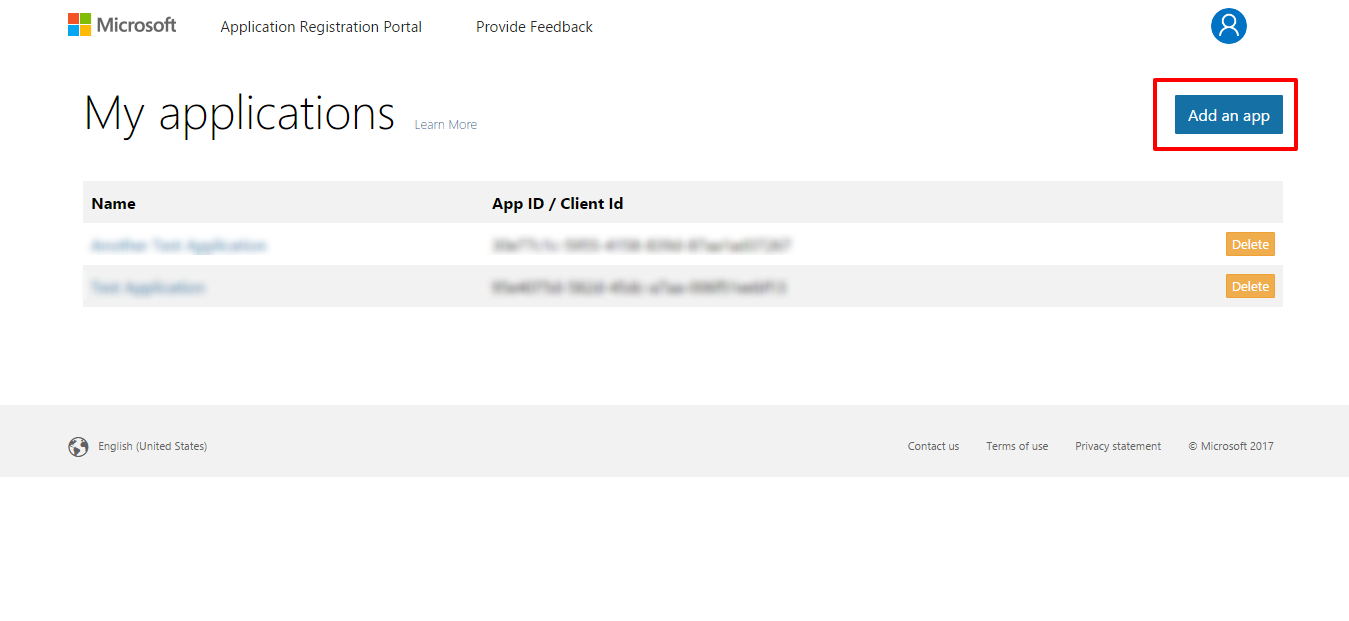View the Privacy statement link
The image size is (1349, 621).
coord(1118,446)
